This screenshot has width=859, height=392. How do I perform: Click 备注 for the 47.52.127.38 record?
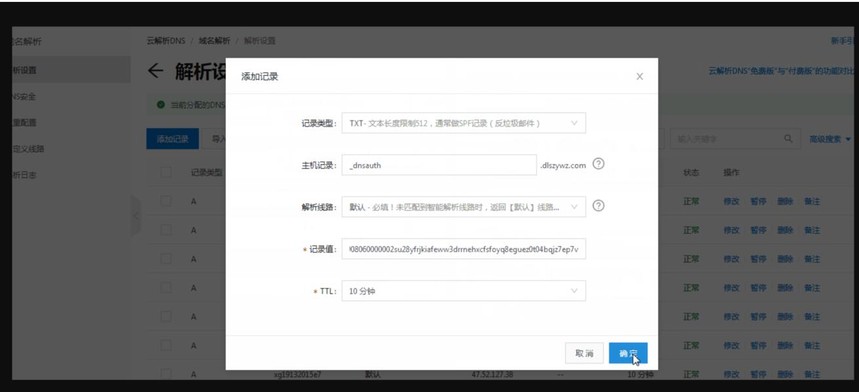(812, 374)
